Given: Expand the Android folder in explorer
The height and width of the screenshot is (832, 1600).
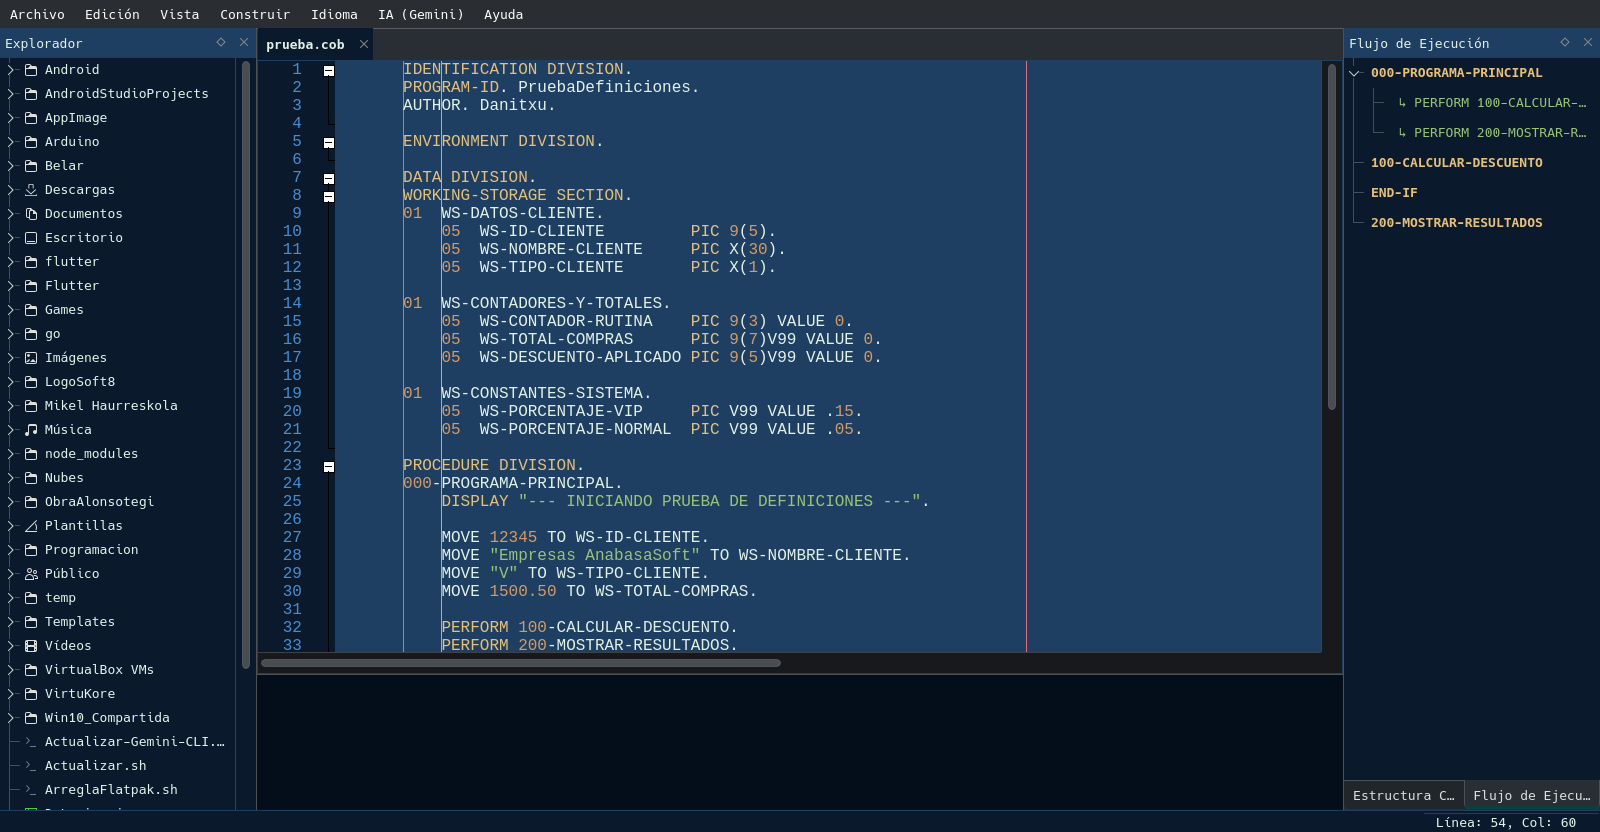Looking at the screenshot, I should [x=11, y=70].
